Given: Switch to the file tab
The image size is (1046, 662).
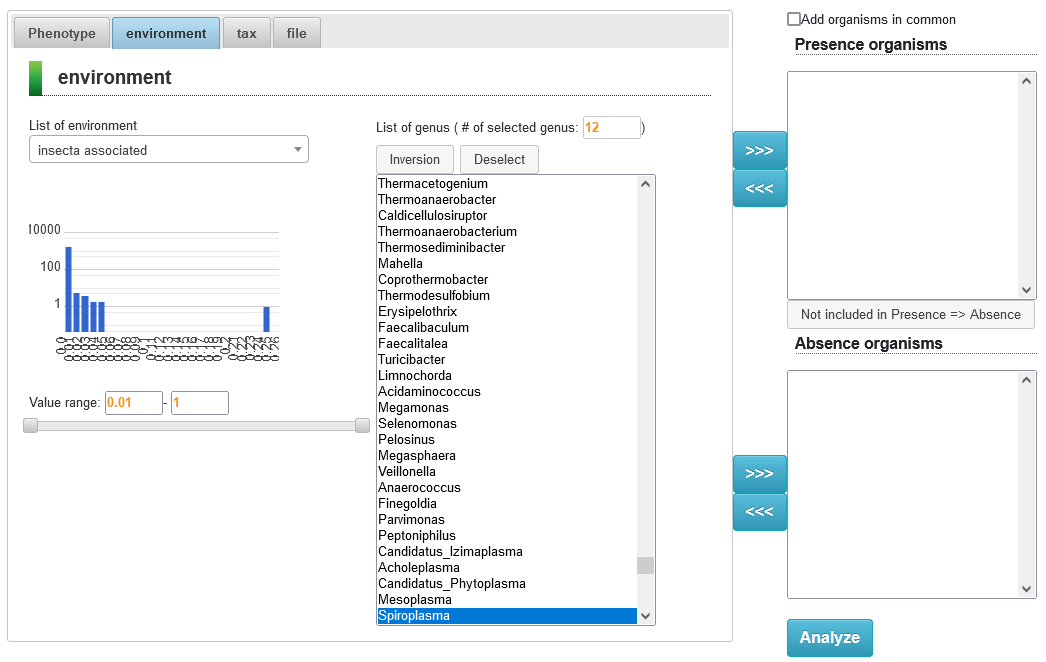Looking at the screenshot, I should 296,33.
